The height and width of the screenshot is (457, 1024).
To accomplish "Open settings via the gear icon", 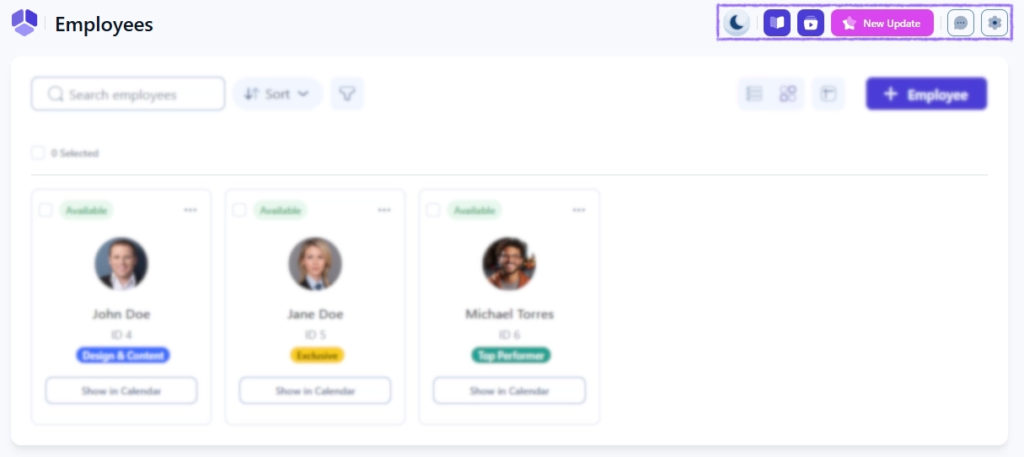I will [x=994, y=23].
